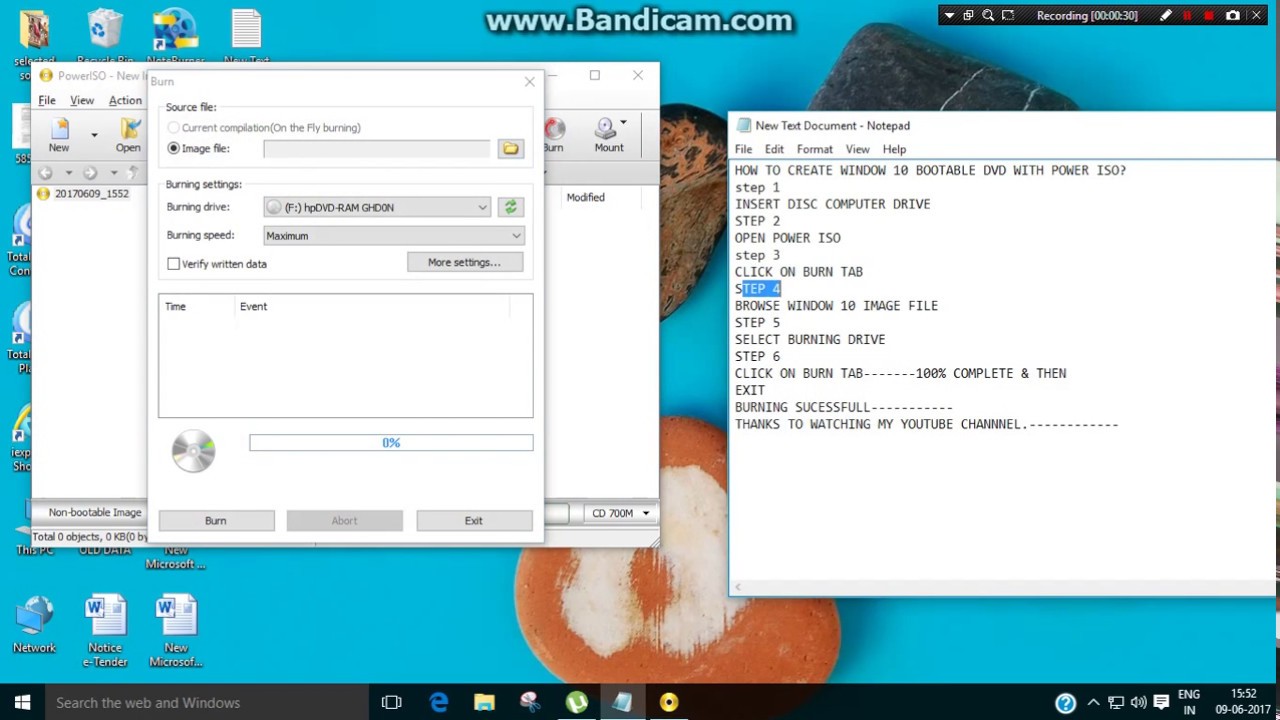The height and width of the screenshot is (720, 1280).
Task: Click Bandicam magnifier search icon
Action: tap(988, 15)
